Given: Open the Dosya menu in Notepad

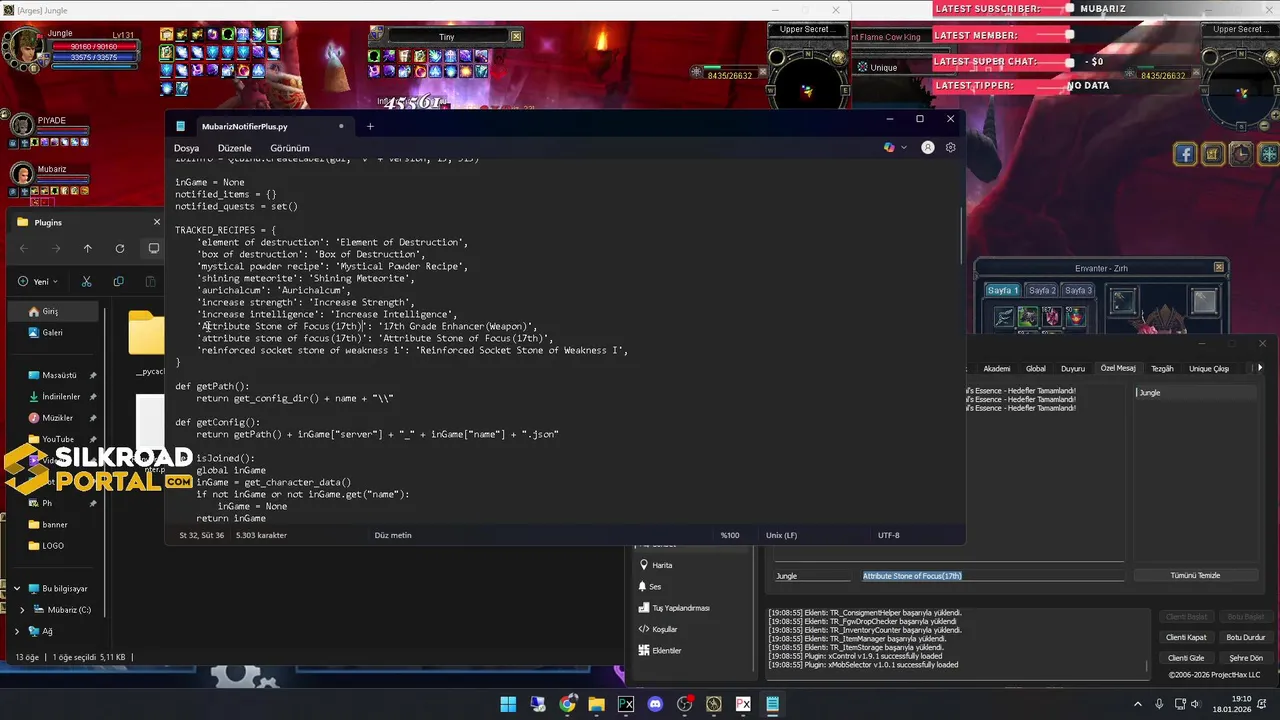Looking at the screenshot, I should coord(186,148).
